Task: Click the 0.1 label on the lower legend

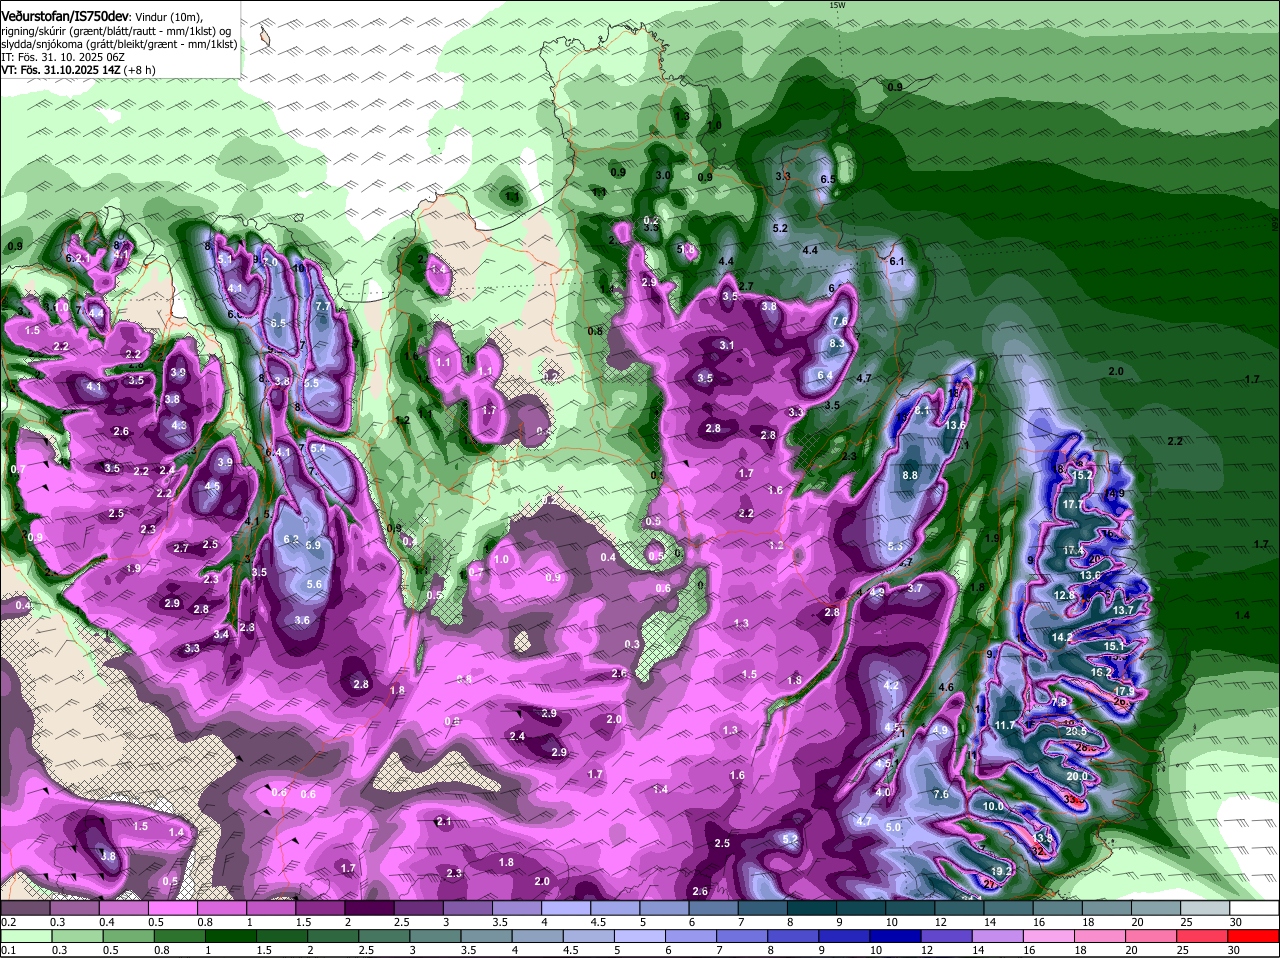Action: pyautogui.click(x=9, y=950)
